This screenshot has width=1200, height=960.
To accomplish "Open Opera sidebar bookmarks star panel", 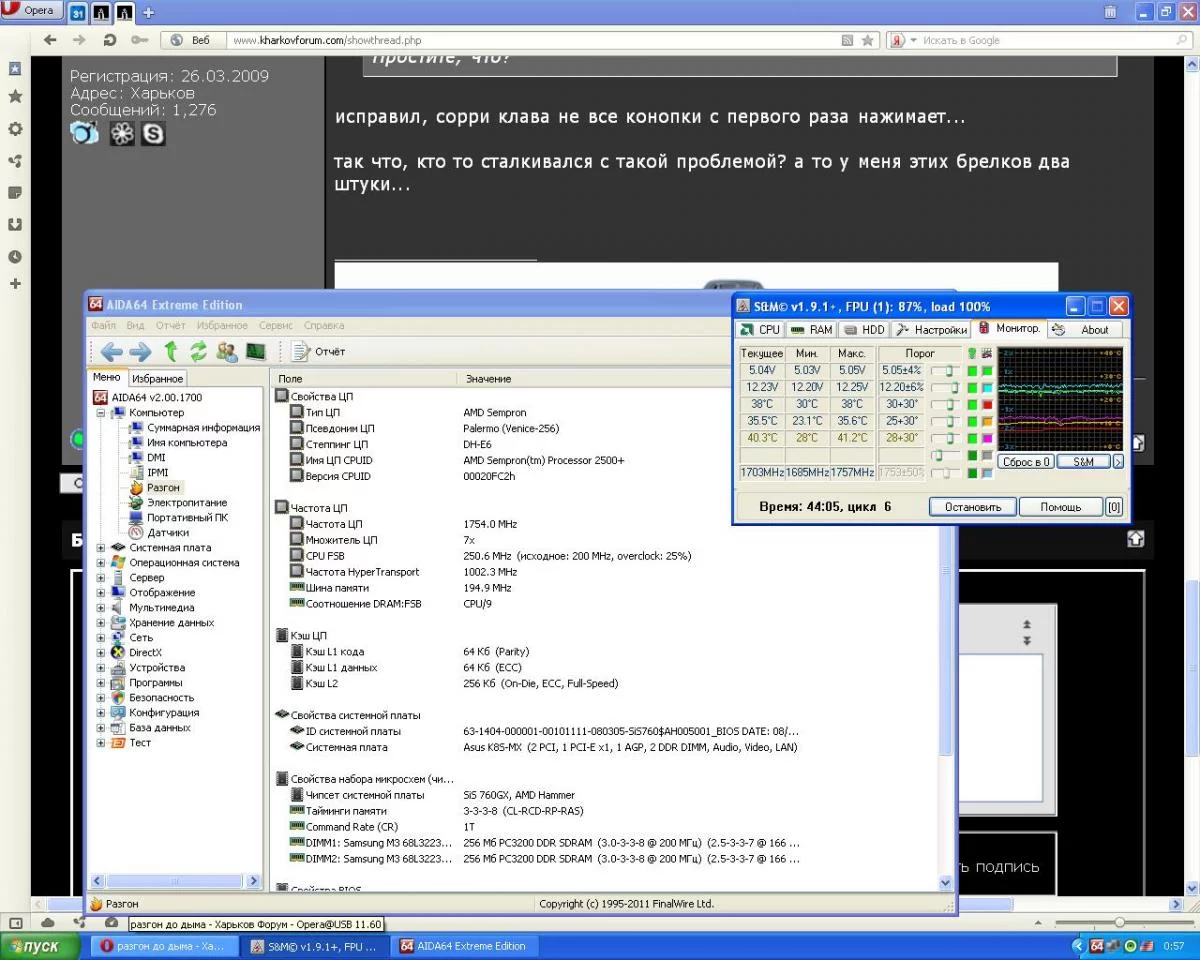I will [15, 97].
